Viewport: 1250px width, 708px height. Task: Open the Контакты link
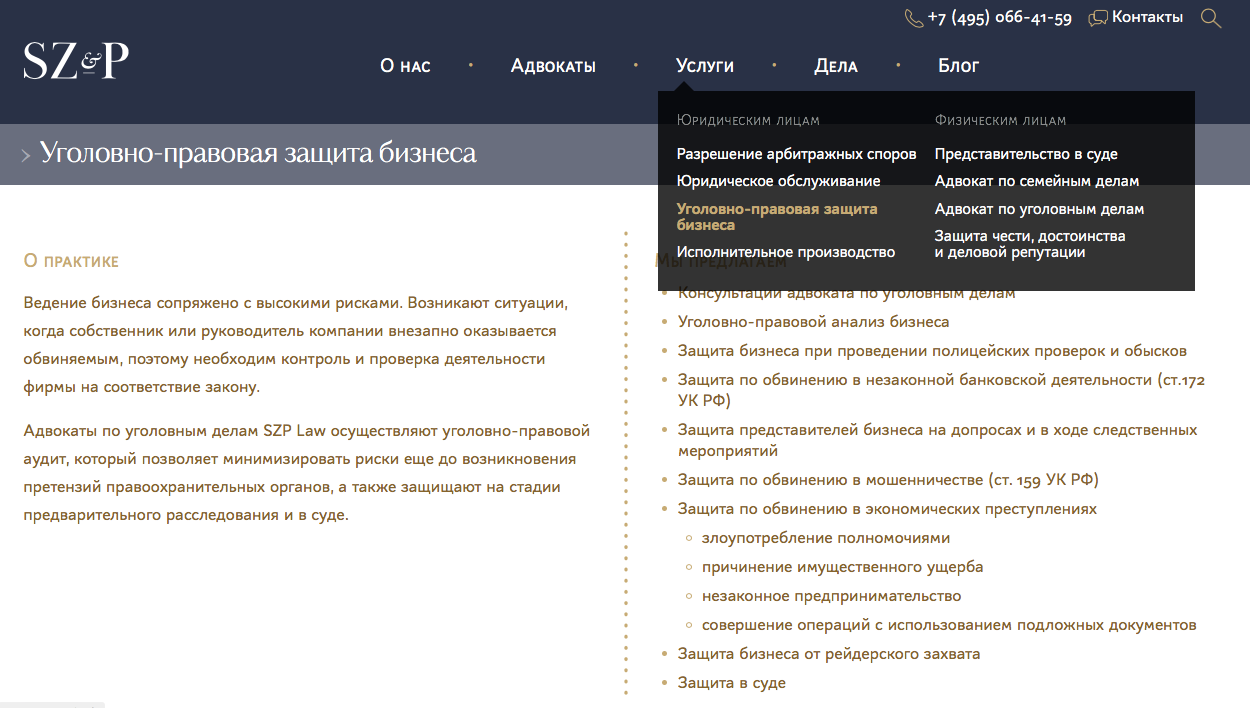[1148, 17]
